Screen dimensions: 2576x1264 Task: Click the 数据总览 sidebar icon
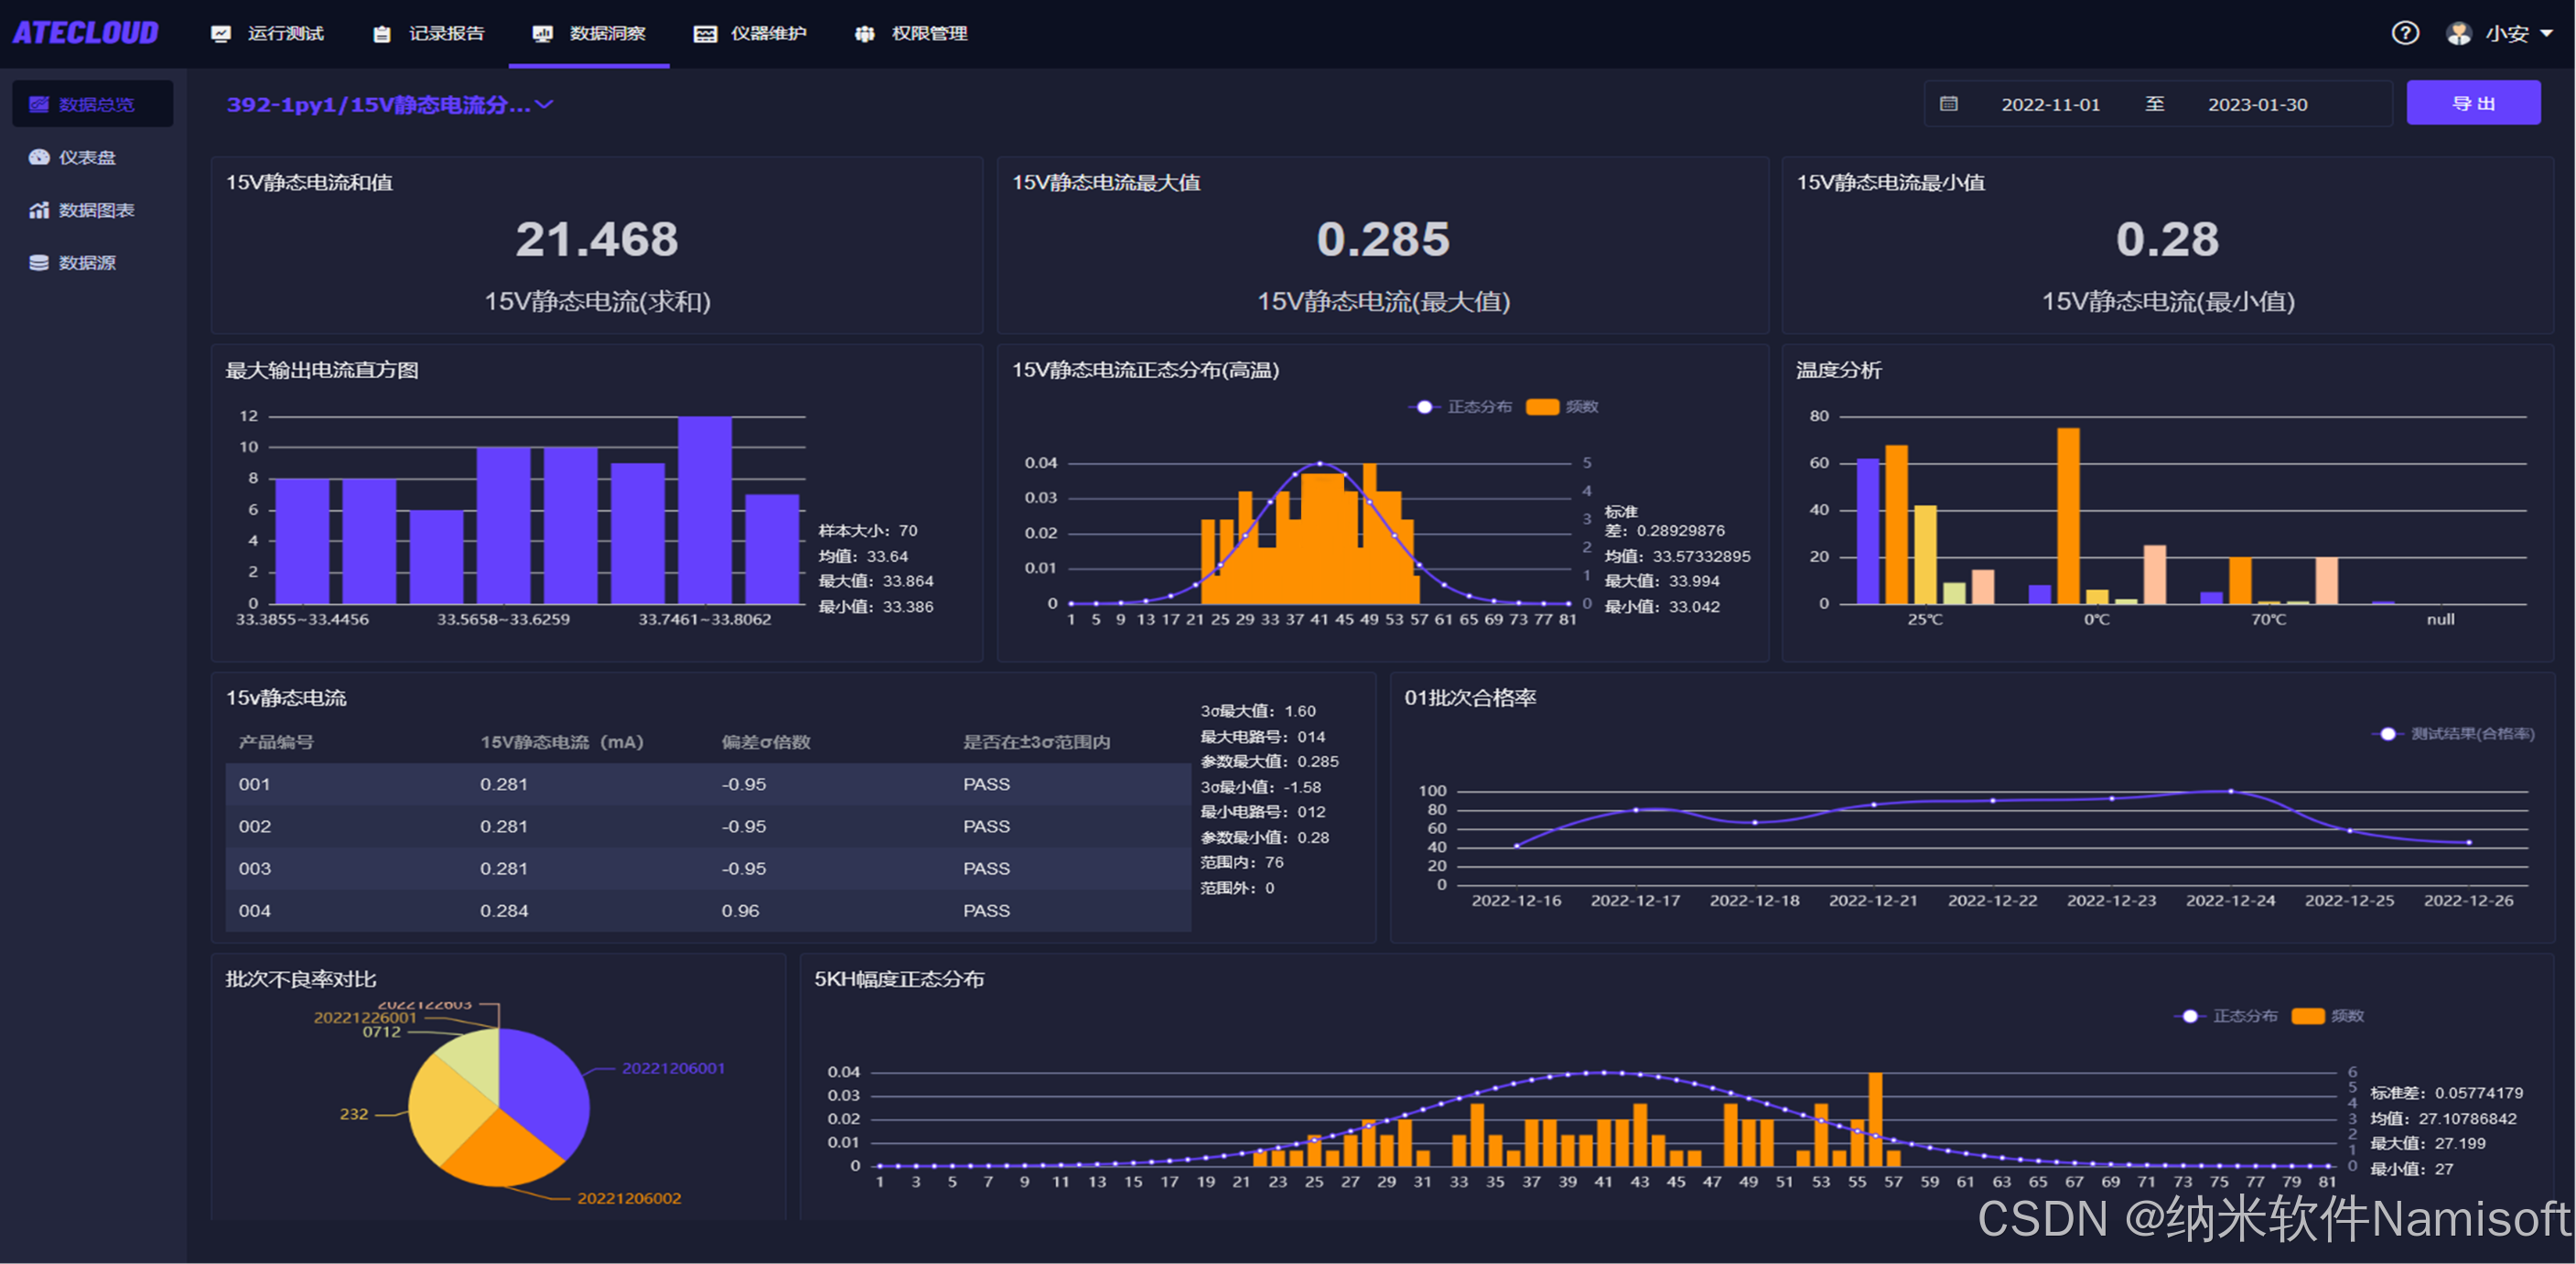pos(39,104)
